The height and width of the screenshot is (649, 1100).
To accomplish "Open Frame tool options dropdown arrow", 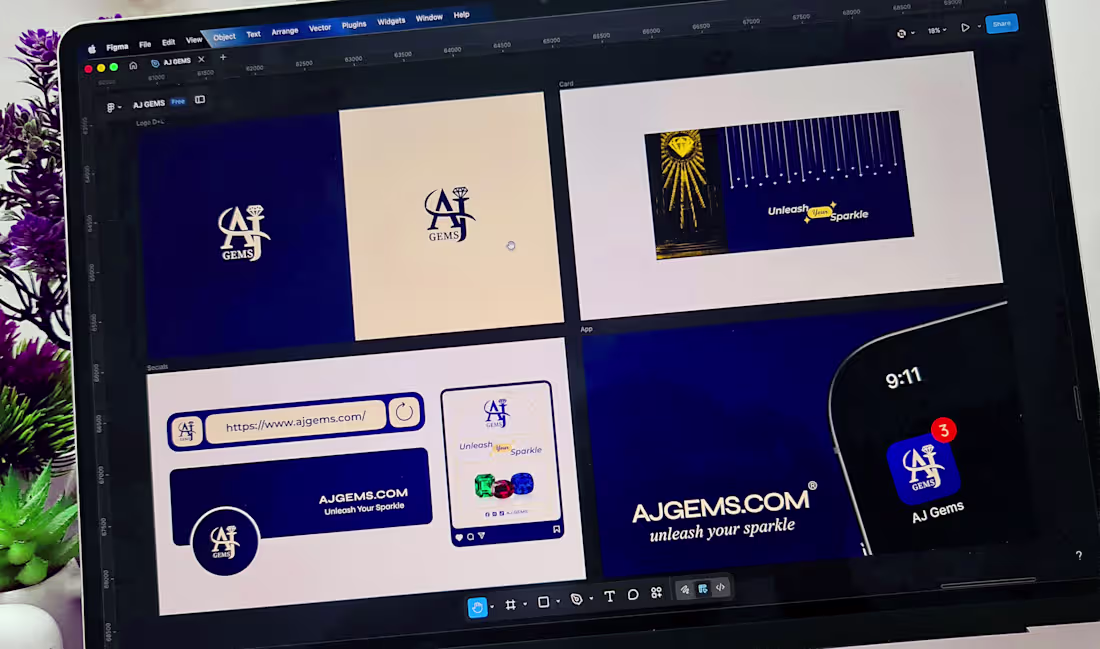I will click(525, 603).
